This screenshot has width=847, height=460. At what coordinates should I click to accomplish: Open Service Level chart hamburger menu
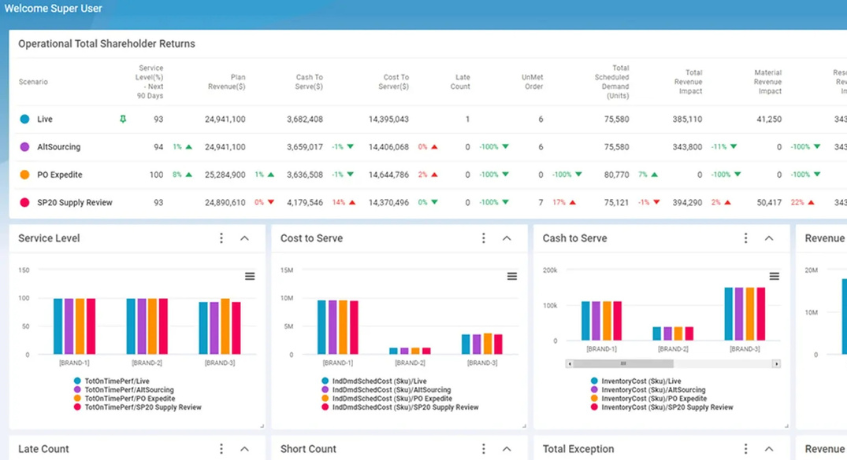click(x=250, y=277)
